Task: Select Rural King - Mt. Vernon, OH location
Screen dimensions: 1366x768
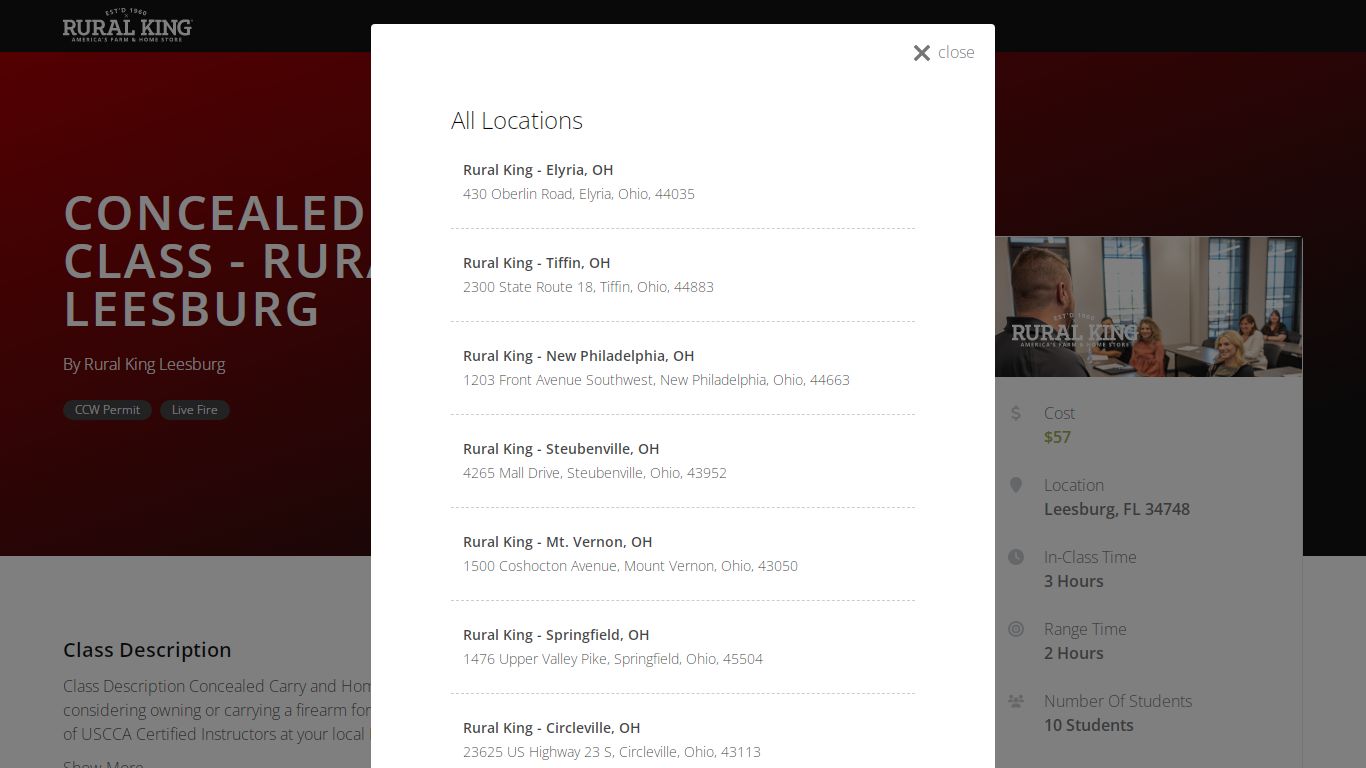Action: tap(557, 542)
